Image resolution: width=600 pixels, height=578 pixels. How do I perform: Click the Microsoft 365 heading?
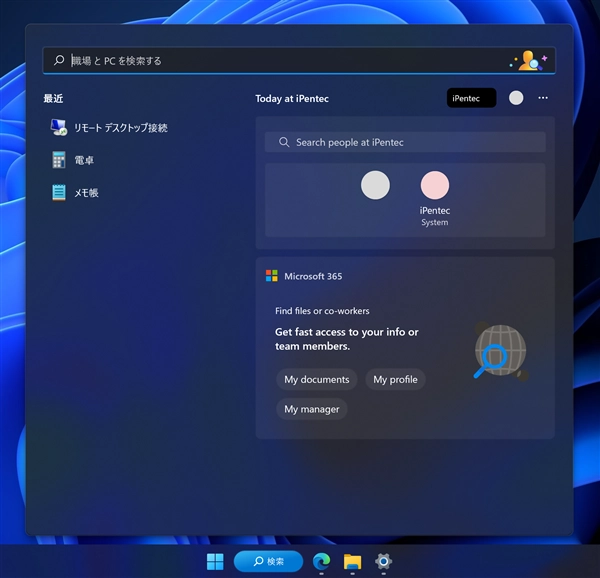point(313,276)
